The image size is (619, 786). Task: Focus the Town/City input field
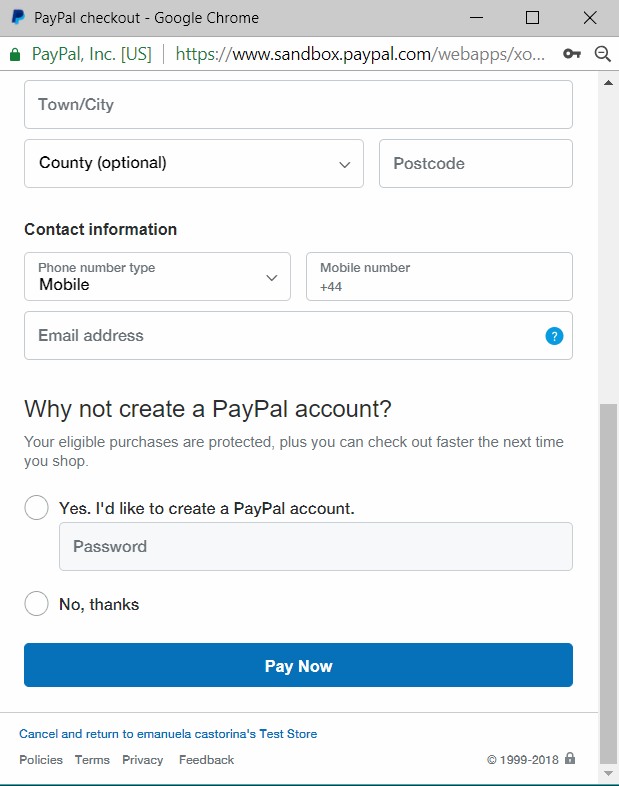tap(298, 105)
